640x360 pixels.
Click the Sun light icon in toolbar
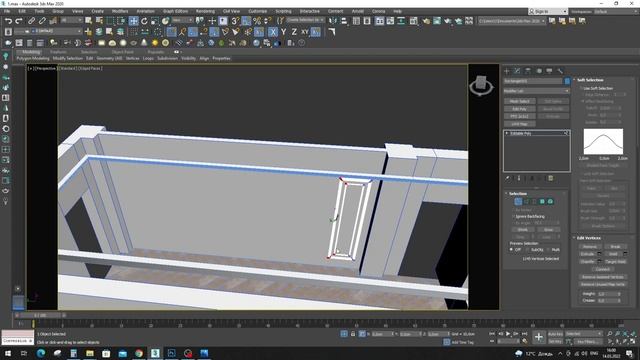pos(155,42)
